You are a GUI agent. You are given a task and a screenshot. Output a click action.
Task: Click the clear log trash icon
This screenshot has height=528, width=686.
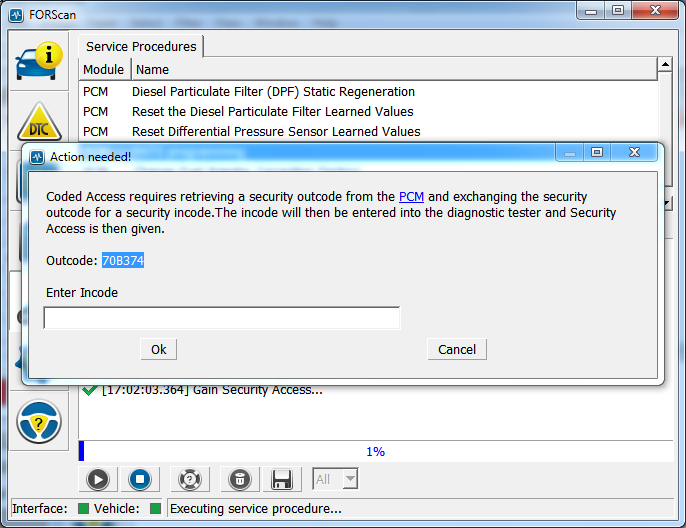pos(240,479)
